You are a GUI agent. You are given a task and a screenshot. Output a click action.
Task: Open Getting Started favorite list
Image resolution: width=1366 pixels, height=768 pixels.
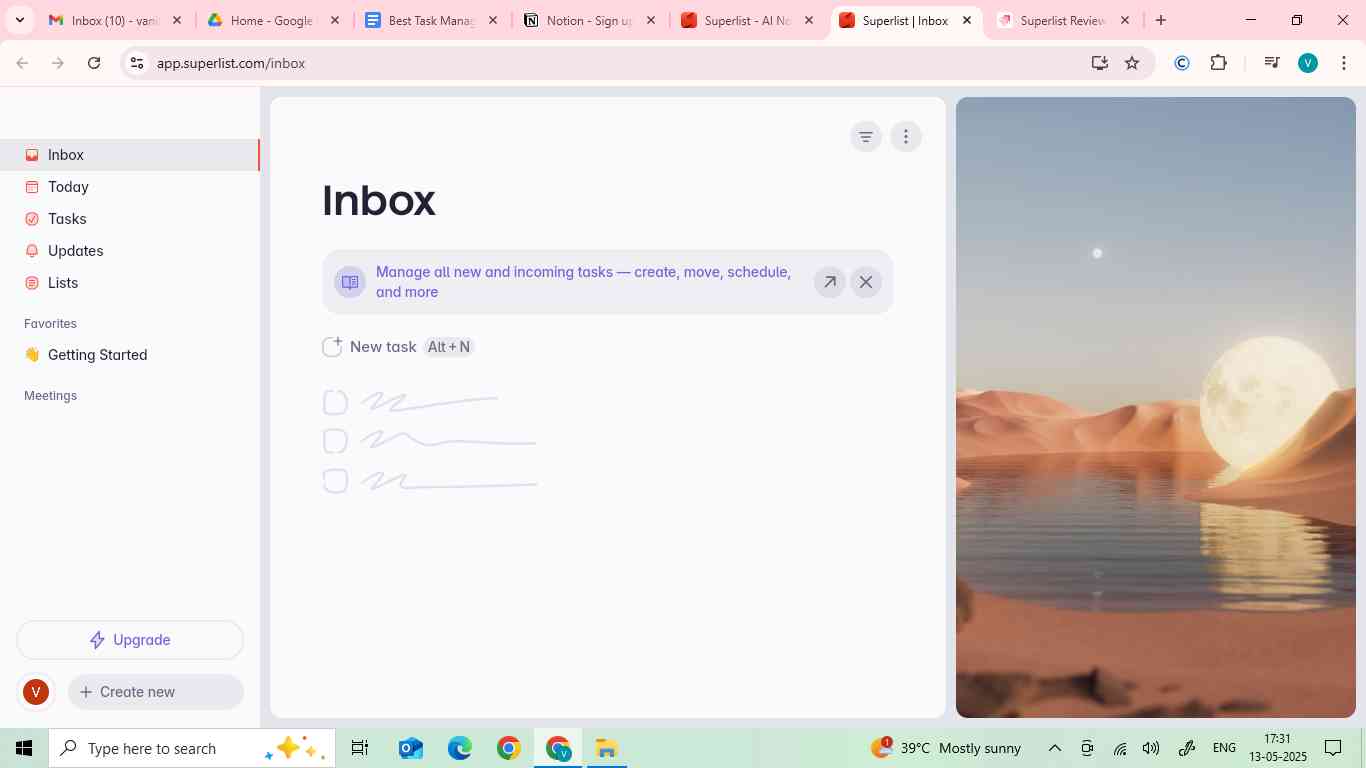tap(97, 355)
